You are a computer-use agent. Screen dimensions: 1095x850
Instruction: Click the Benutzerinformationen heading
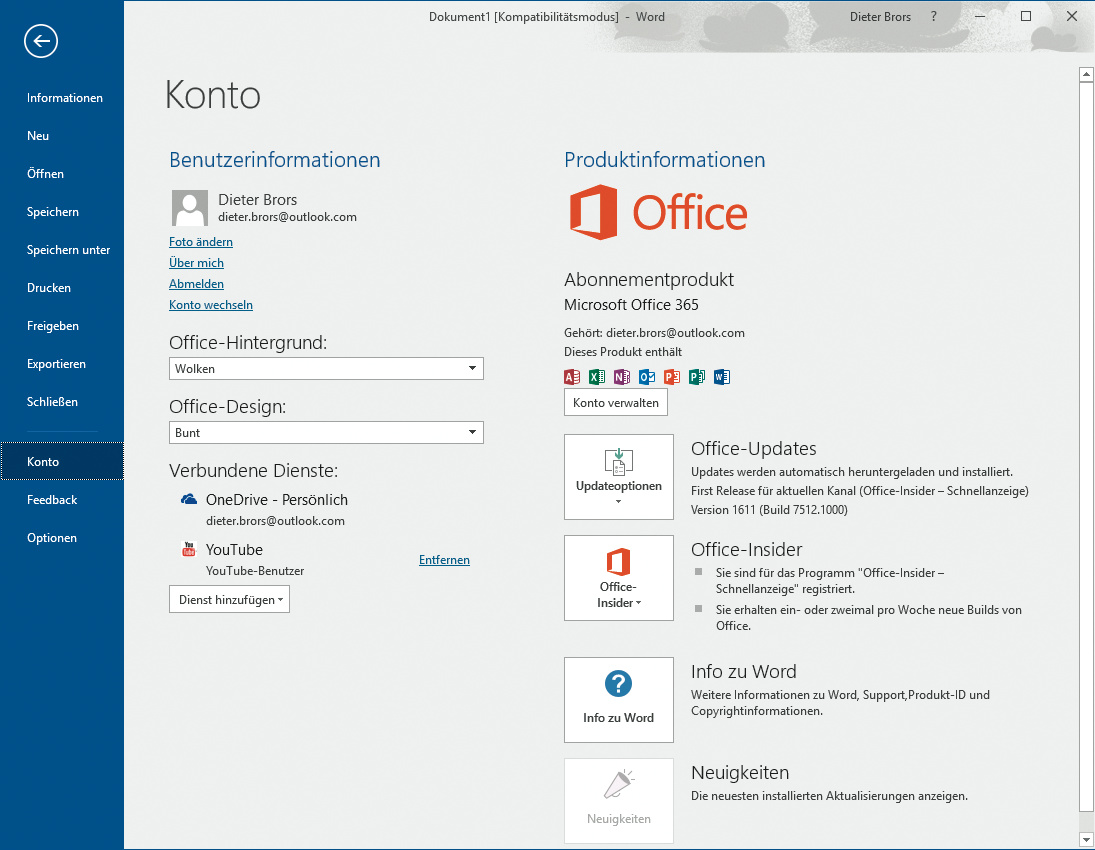tap(274, 160)
